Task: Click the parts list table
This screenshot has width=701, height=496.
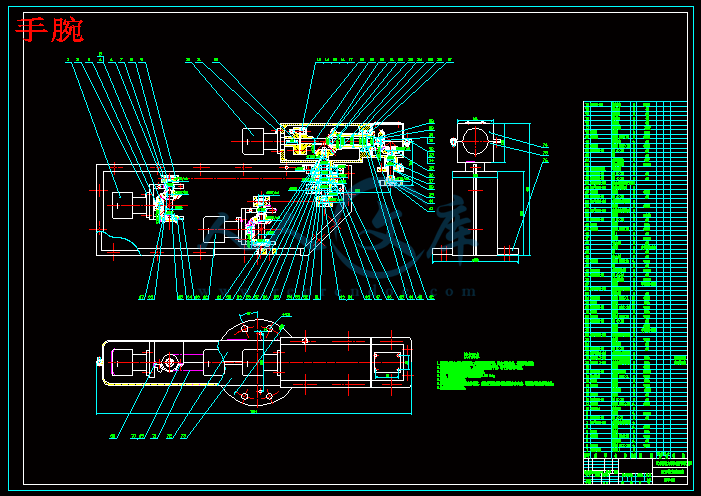Action: [635, 279]
